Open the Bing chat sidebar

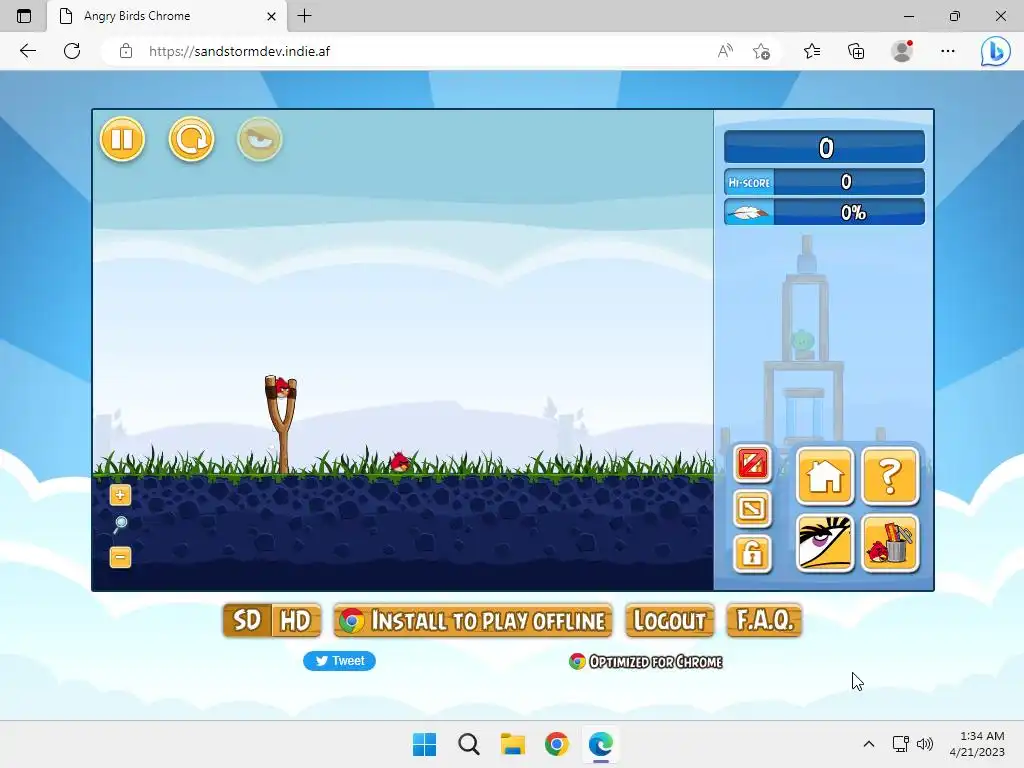click(x=995, y=51)
